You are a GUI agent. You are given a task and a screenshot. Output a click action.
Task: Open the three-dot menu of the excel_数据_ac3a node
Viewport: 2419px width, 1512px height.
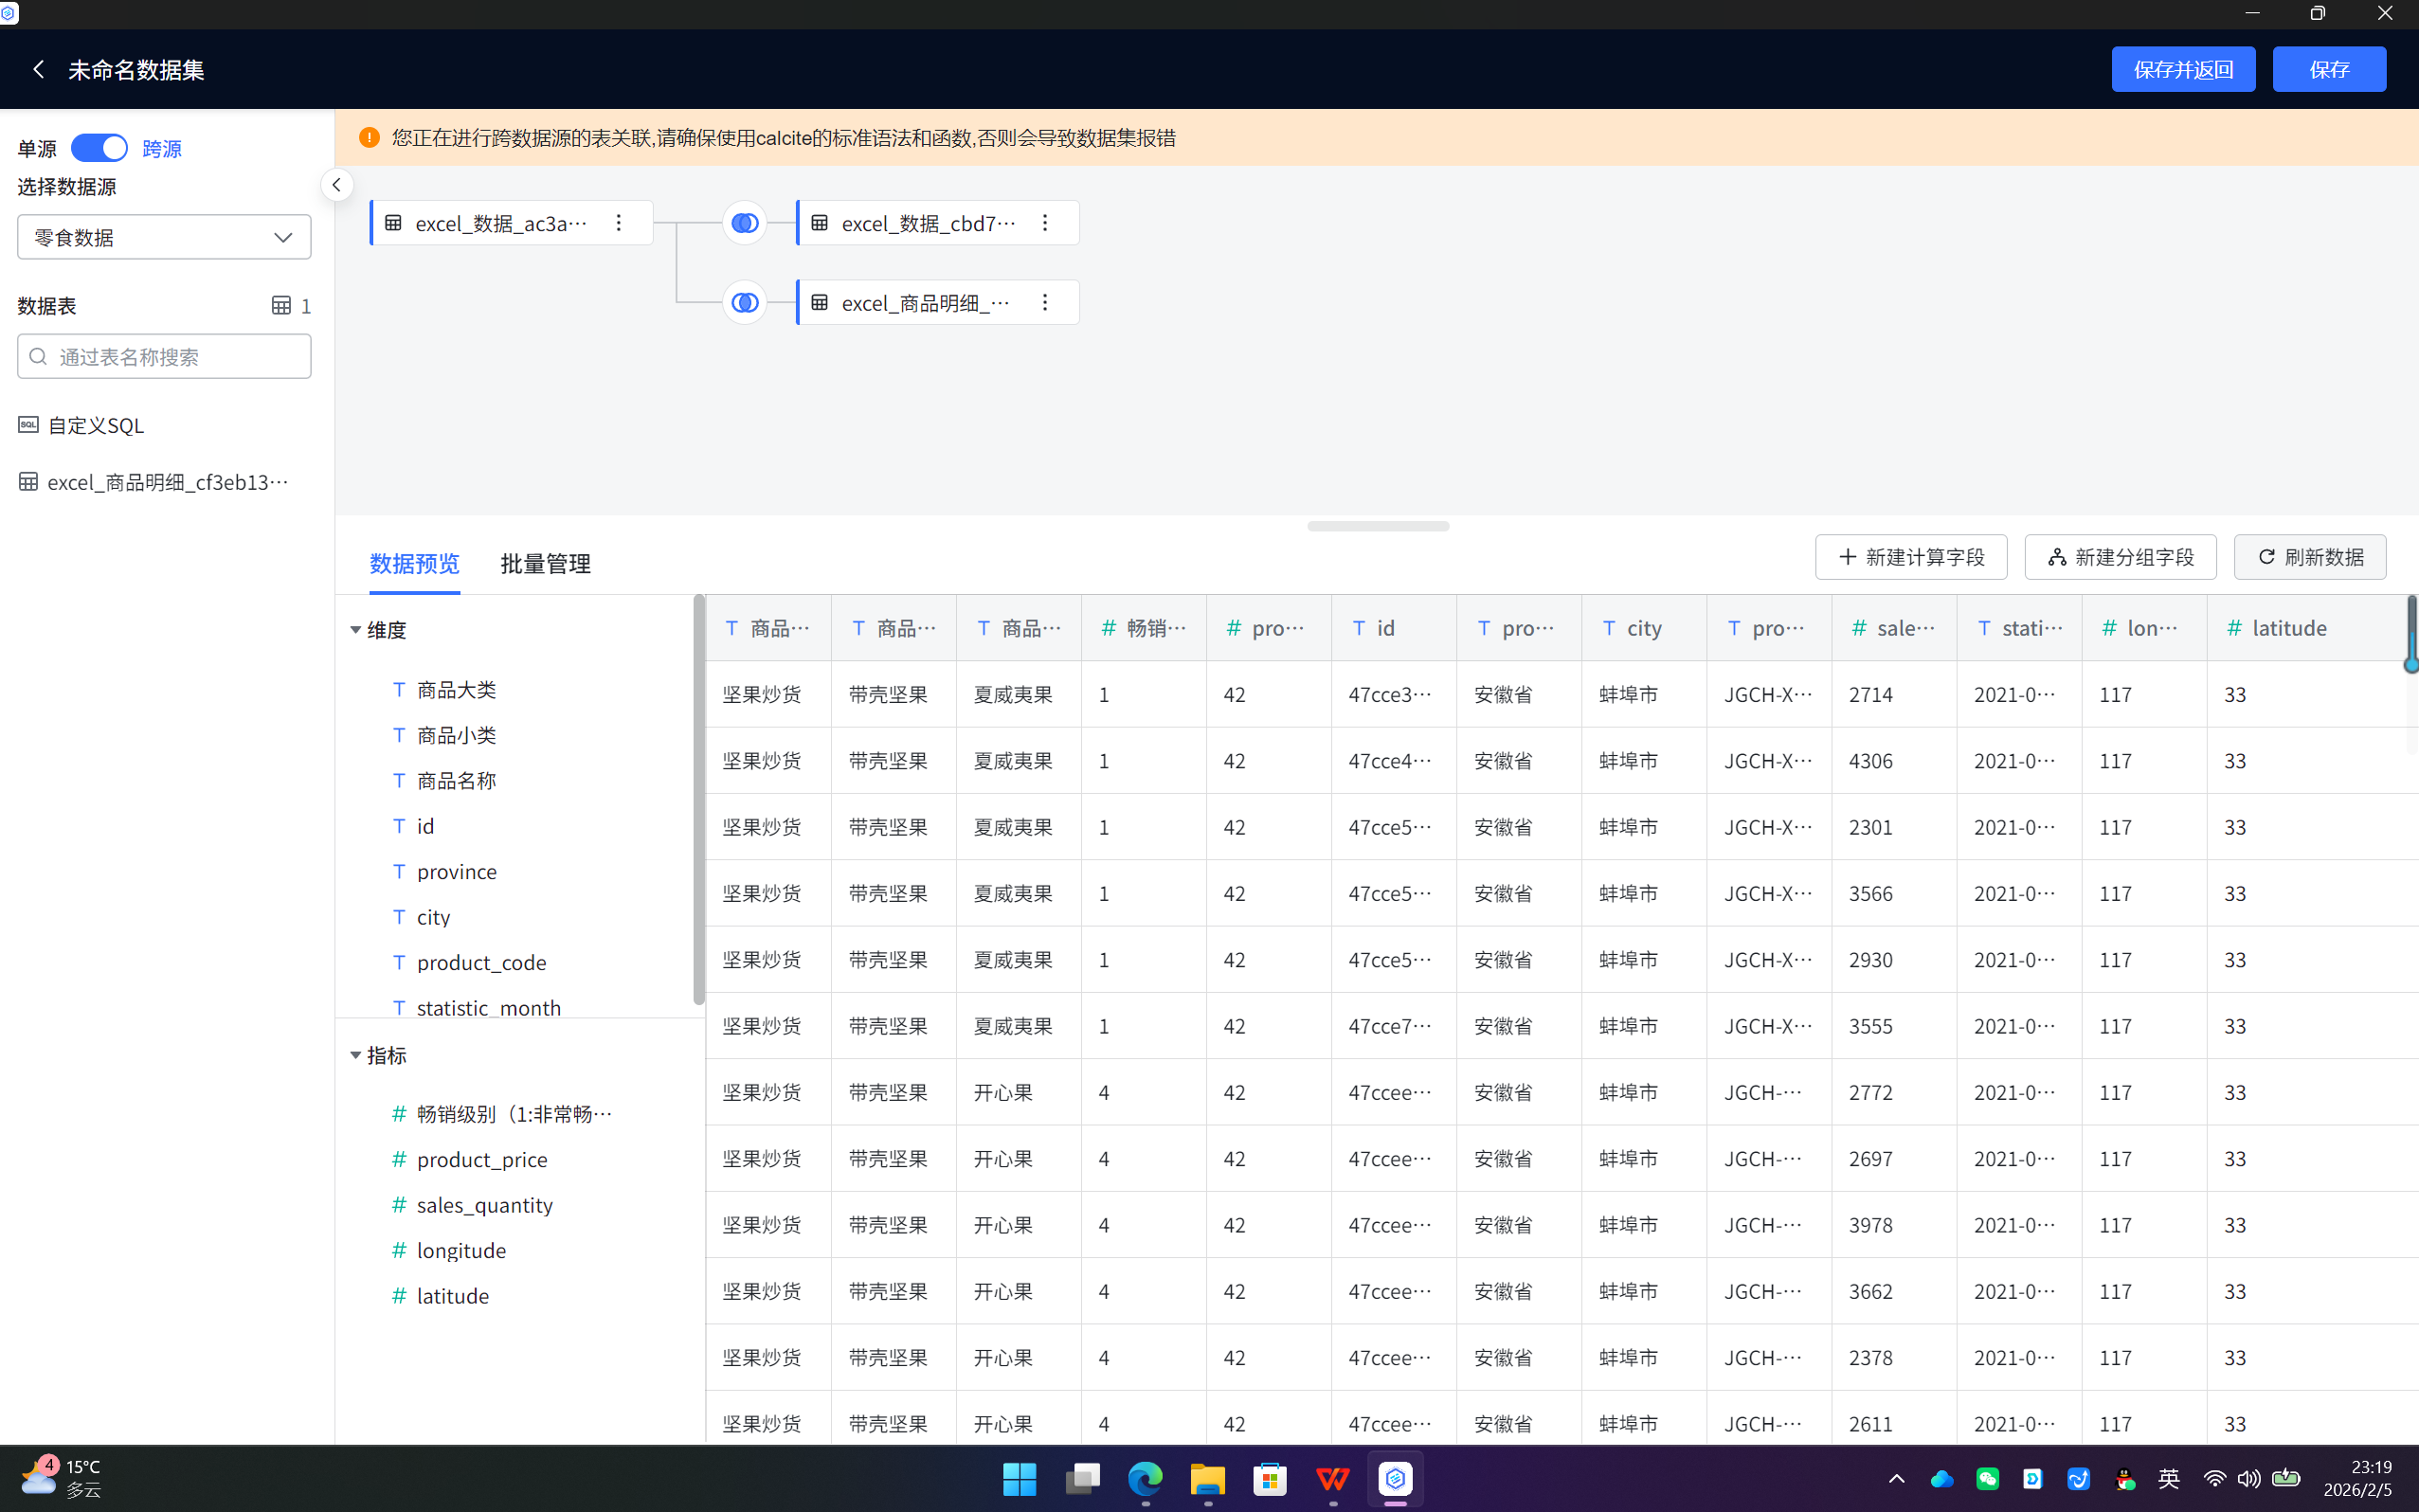tap(619, 223)
